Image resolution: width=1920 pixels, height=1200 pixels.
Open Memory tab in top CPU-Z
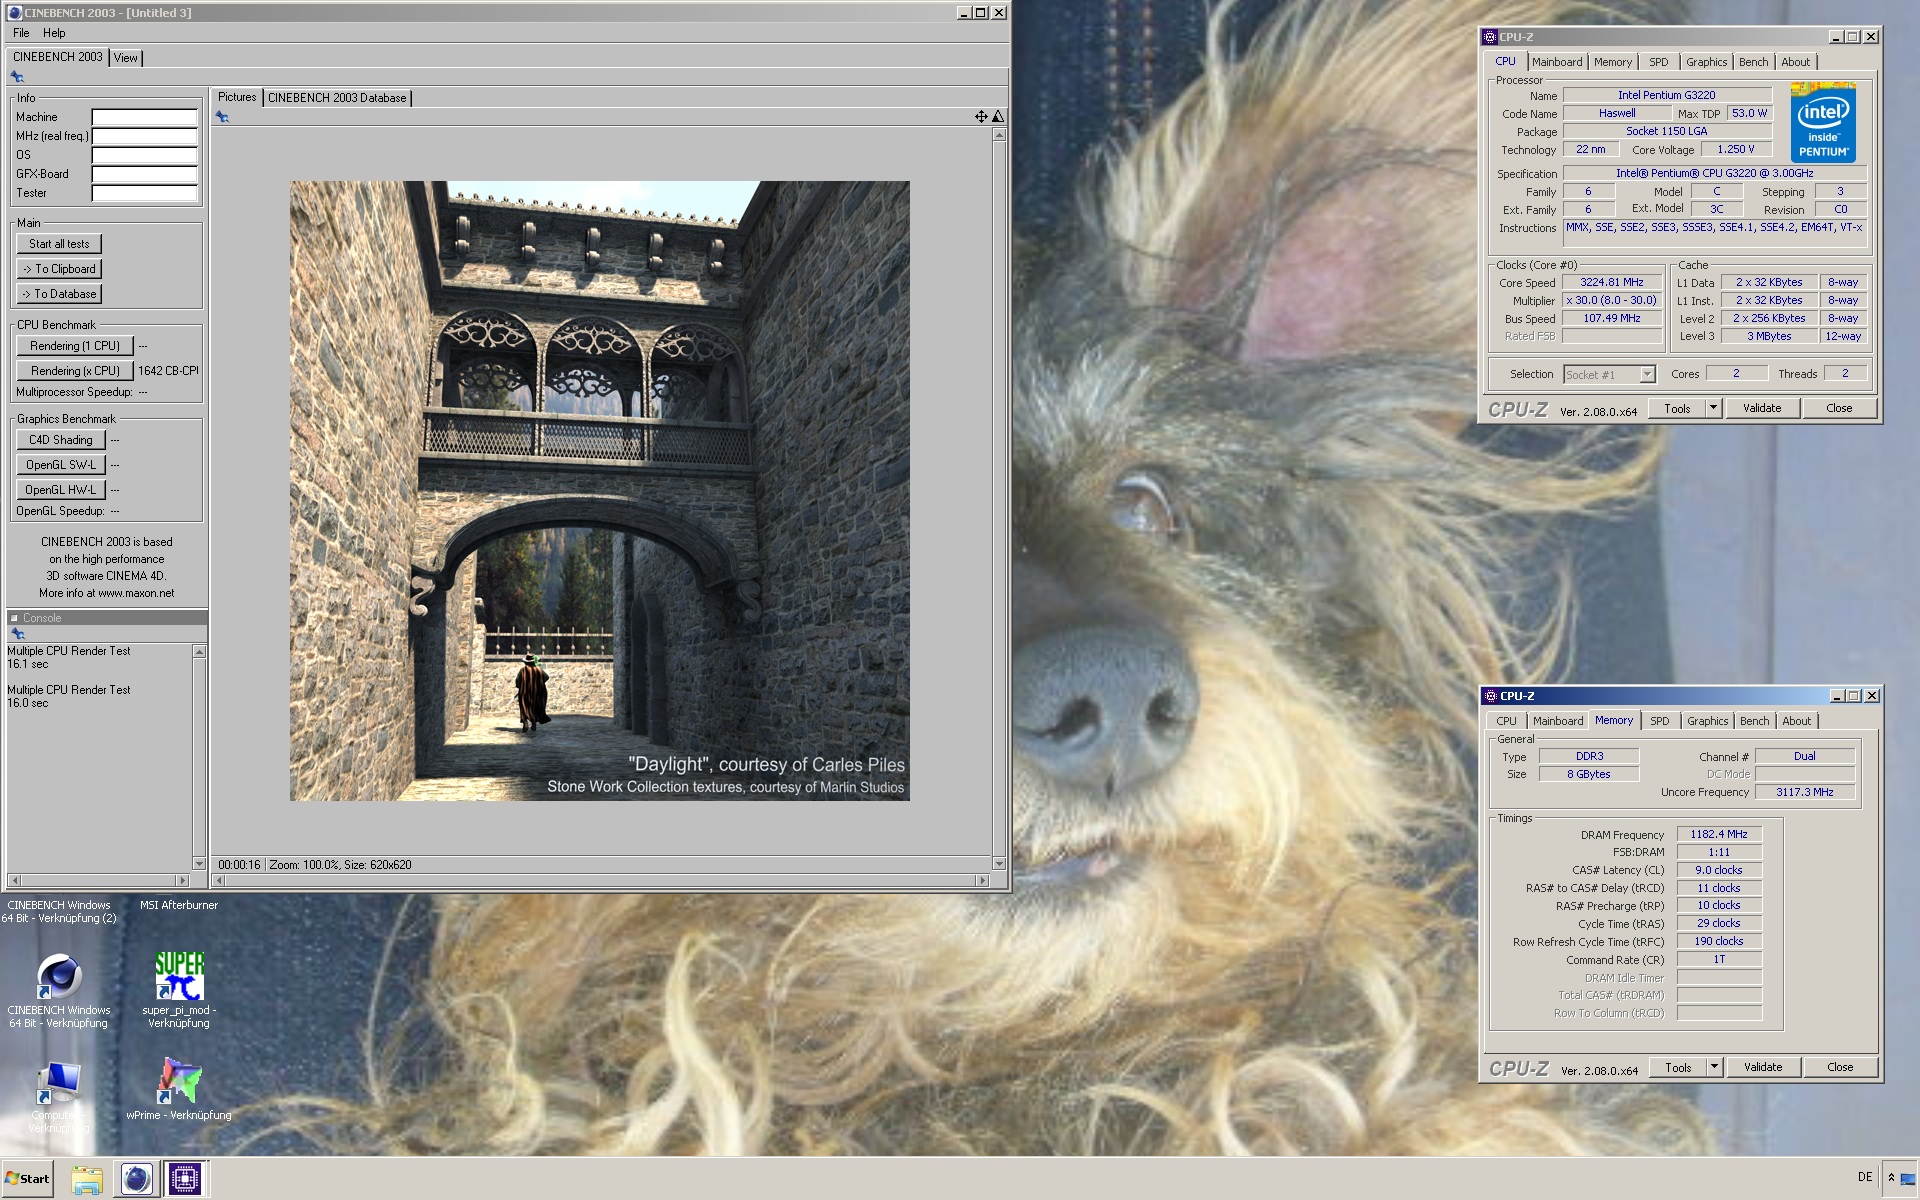(1613, 62)
